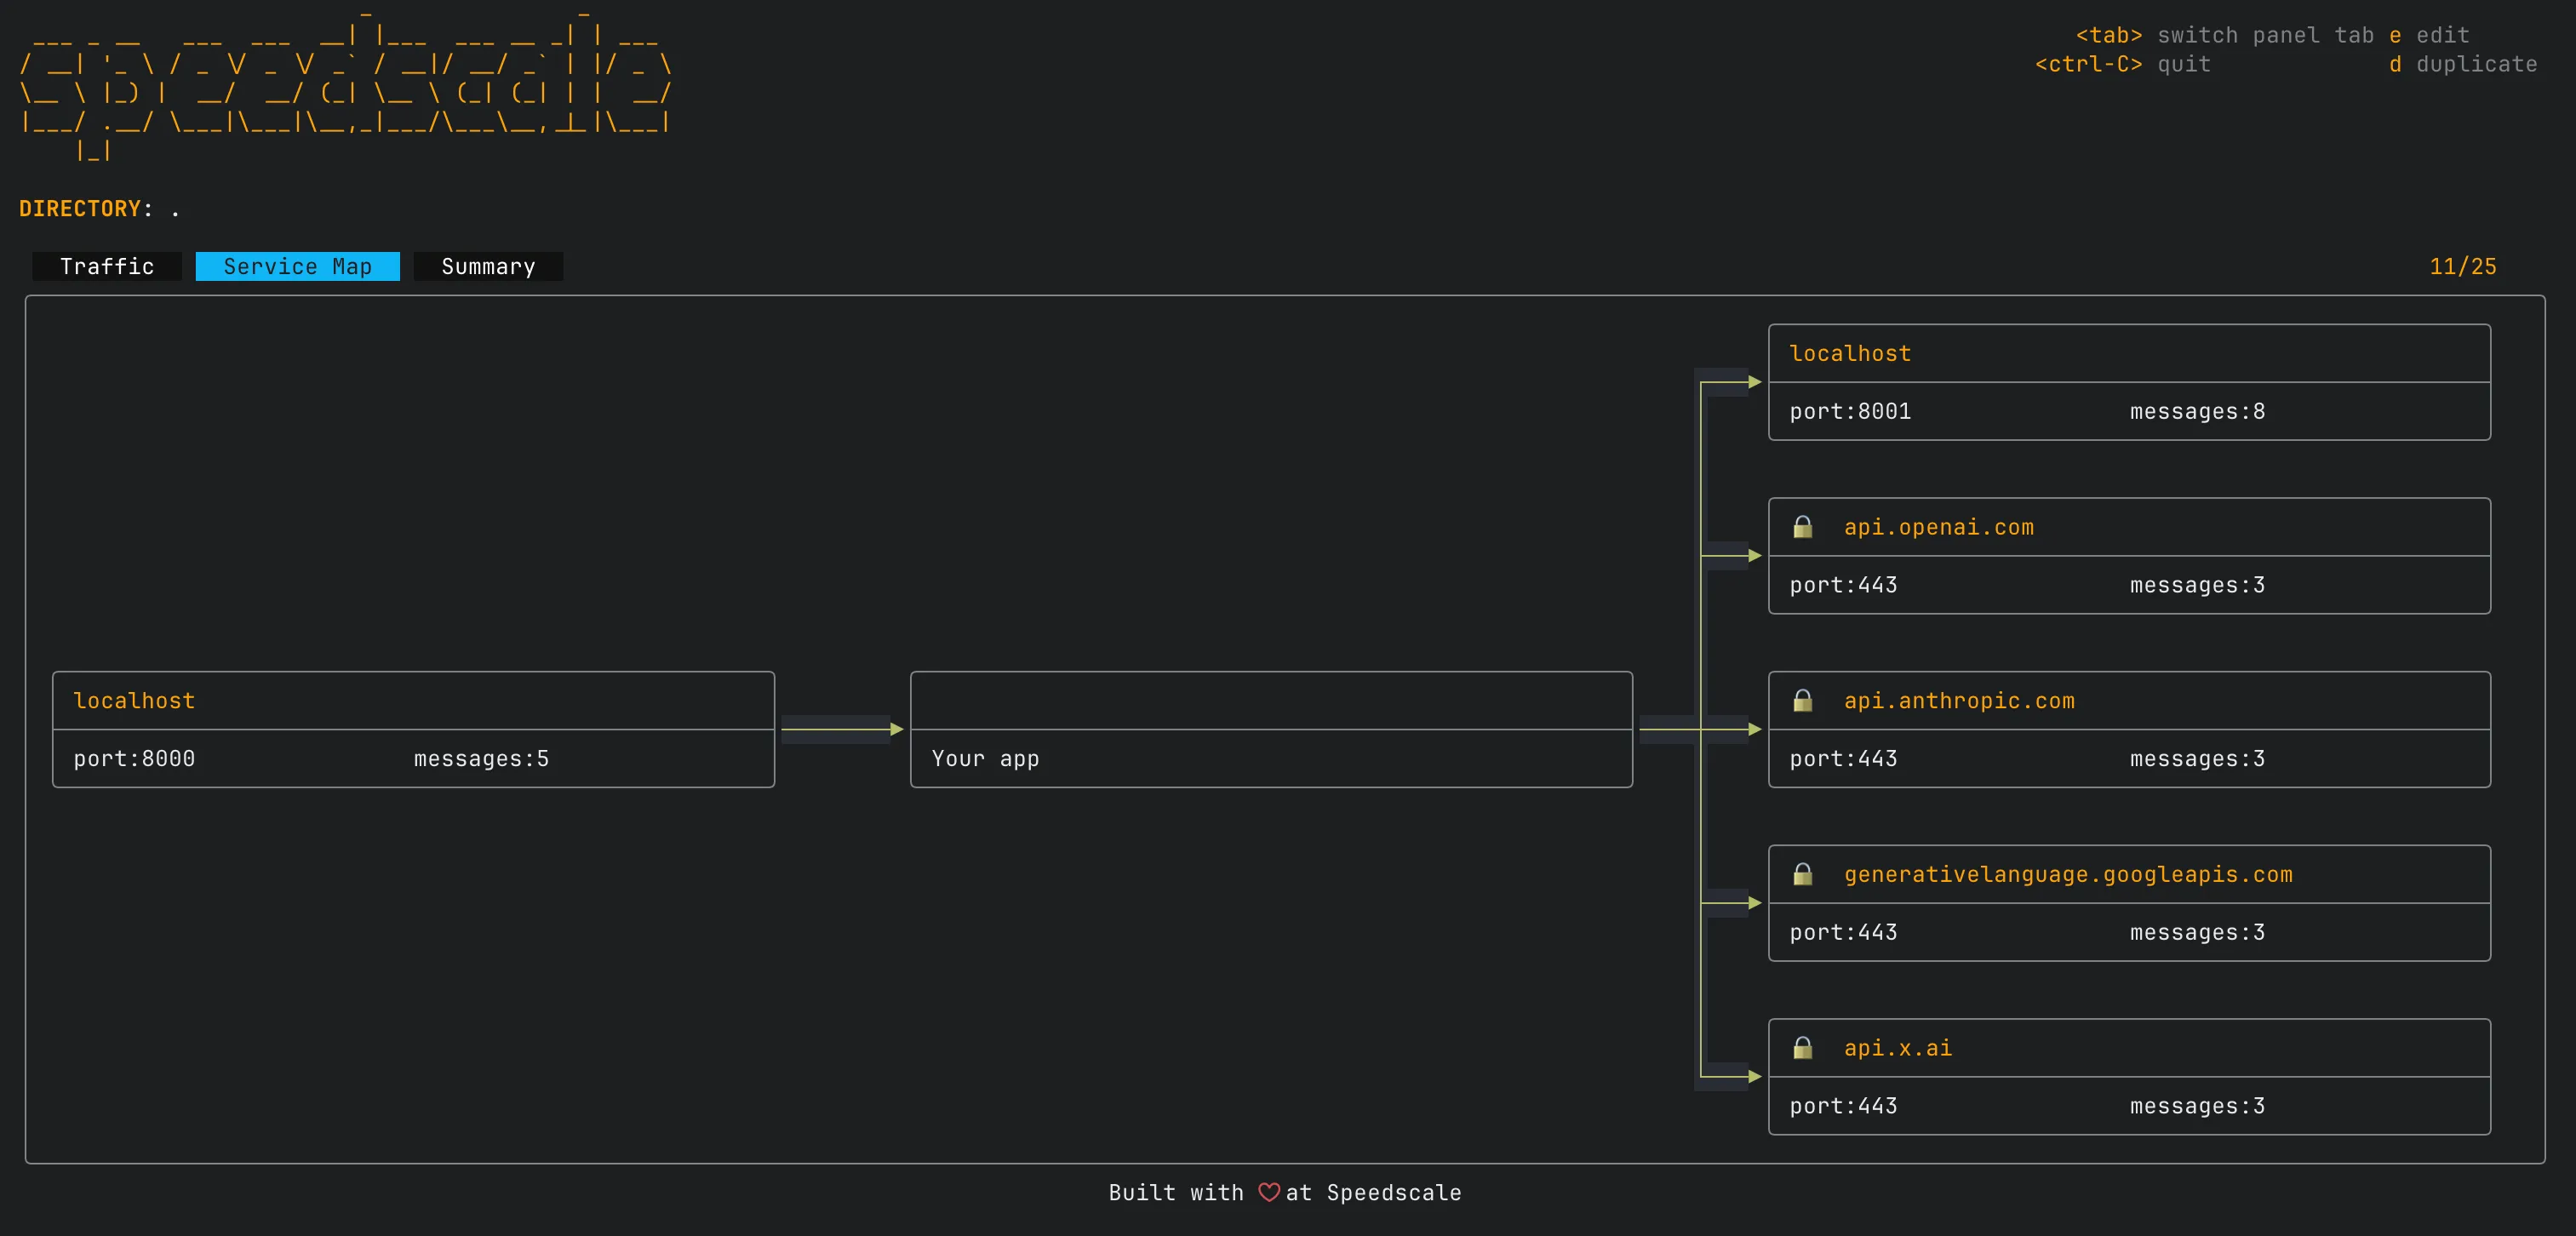Select the Service Map tab
This screenshot has height=1236, width=2576.
point(297,266)
